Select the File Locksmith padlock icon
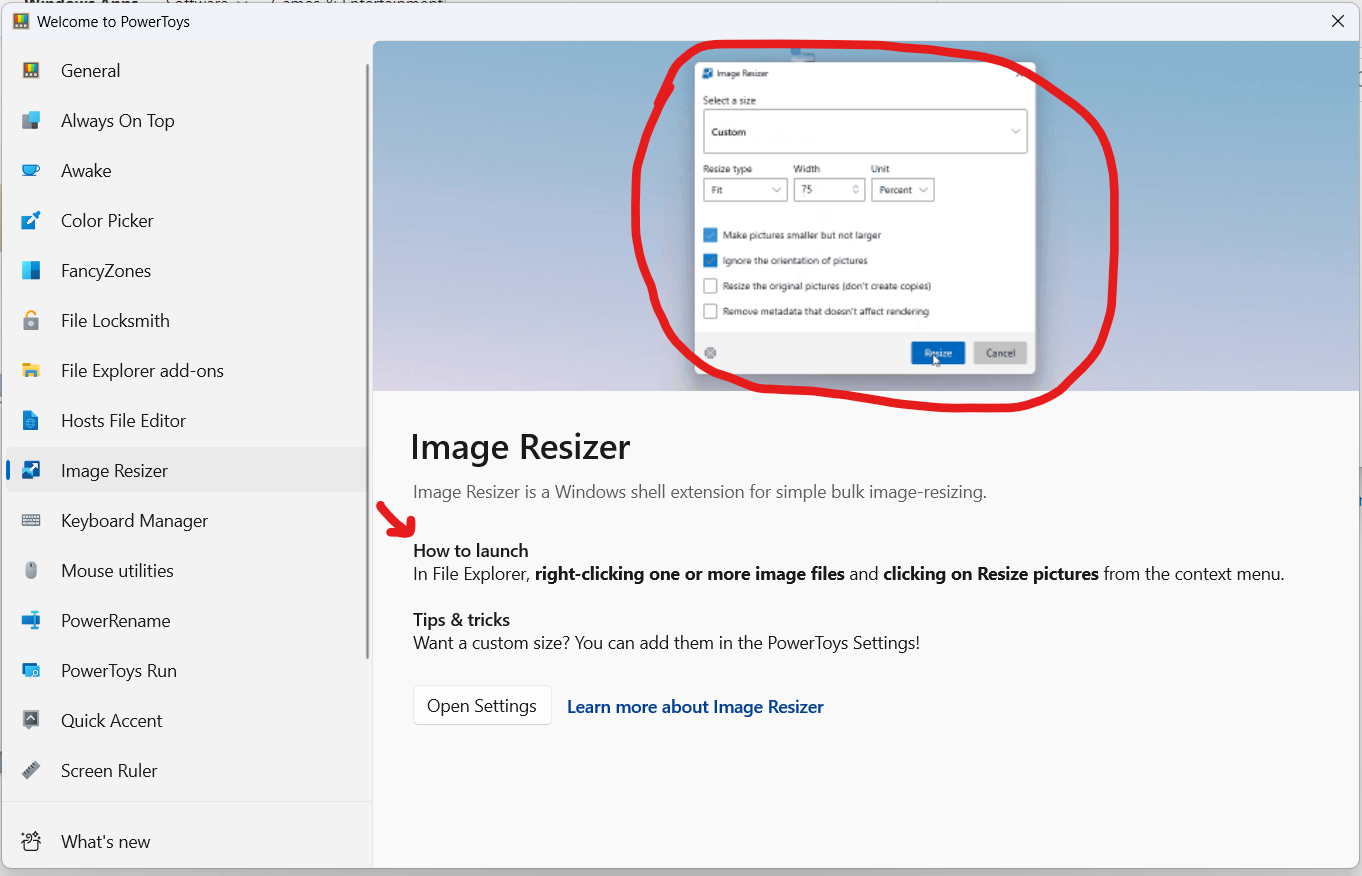Image resolution: width=1362 pixels, height=876 pixels. click(31, 321)
